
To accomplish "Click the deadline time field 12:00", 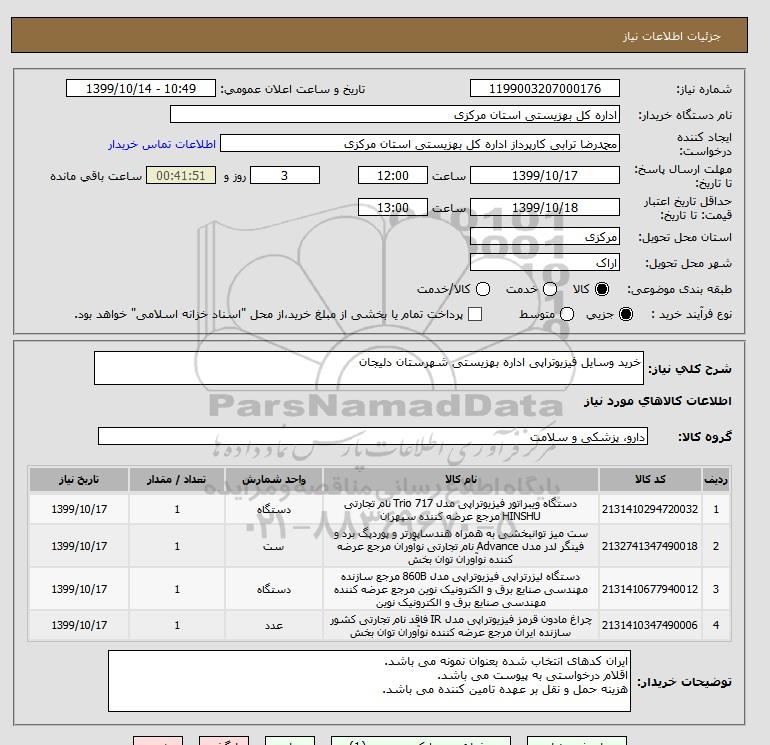I will point(393,175).
